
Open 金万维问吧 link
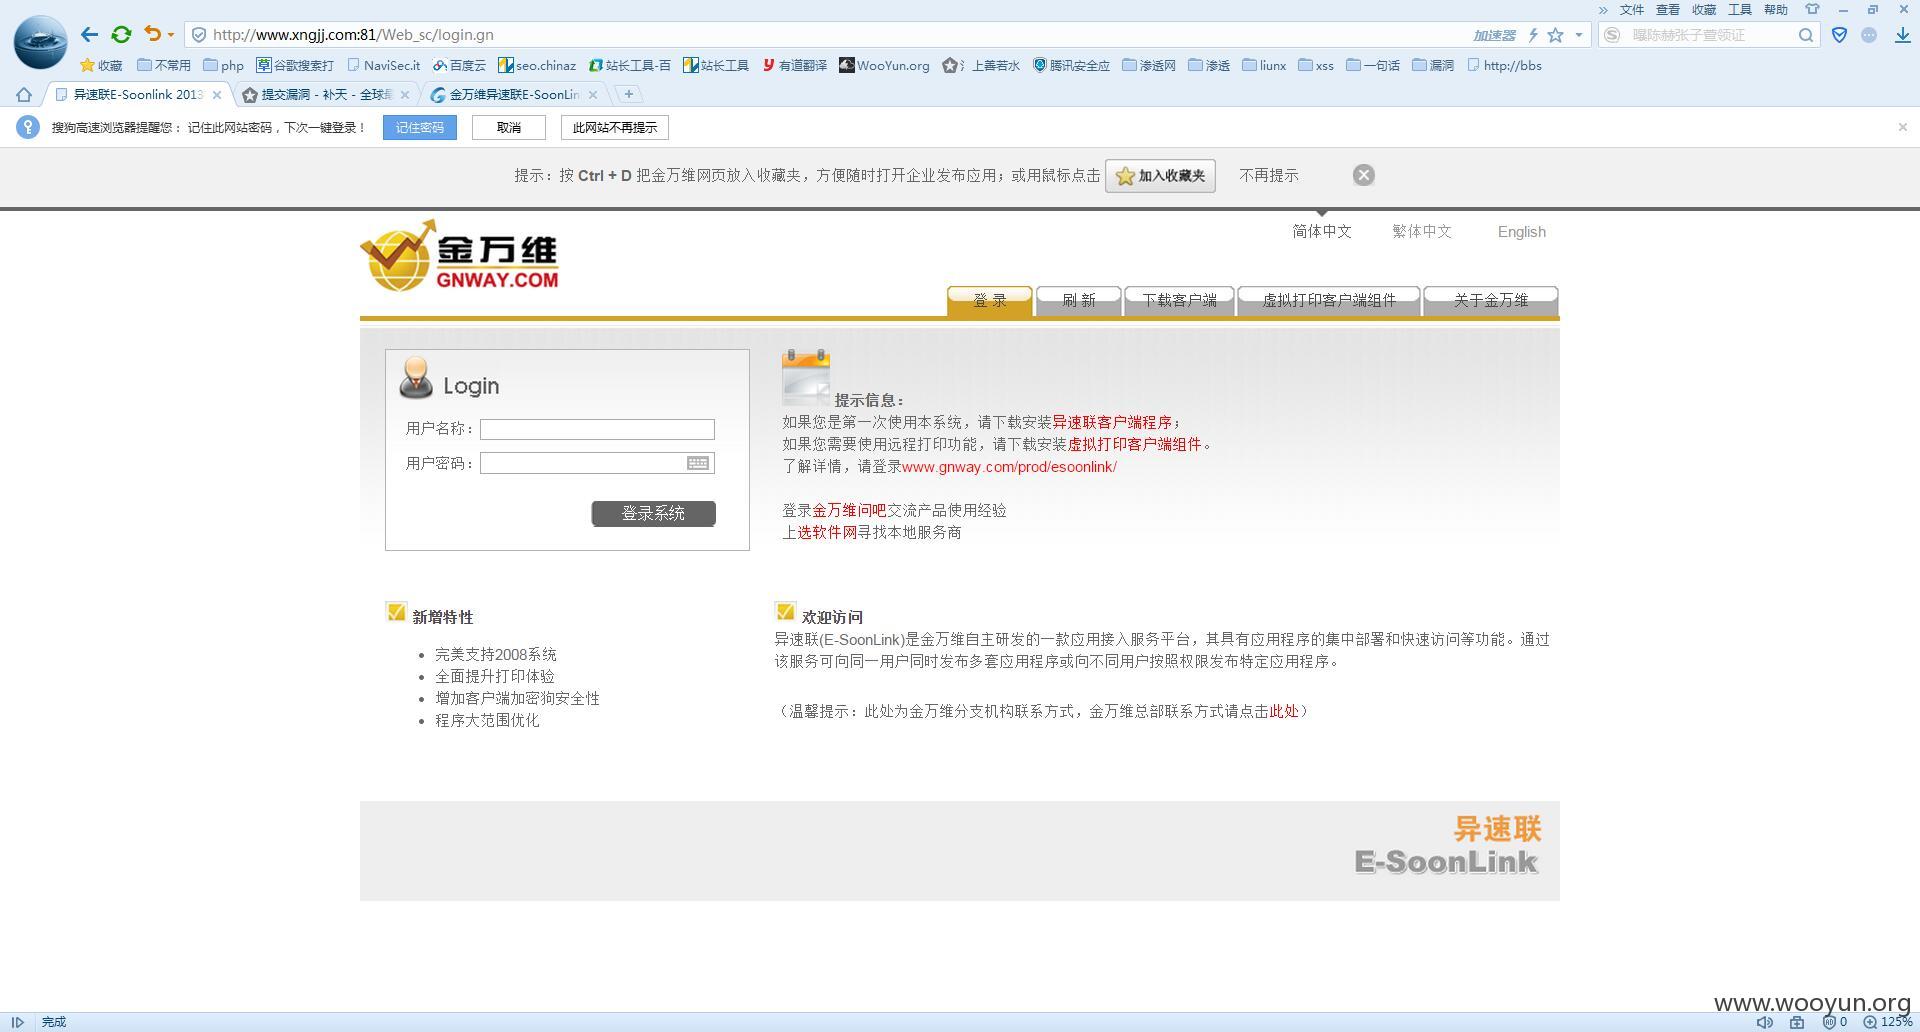849,511
